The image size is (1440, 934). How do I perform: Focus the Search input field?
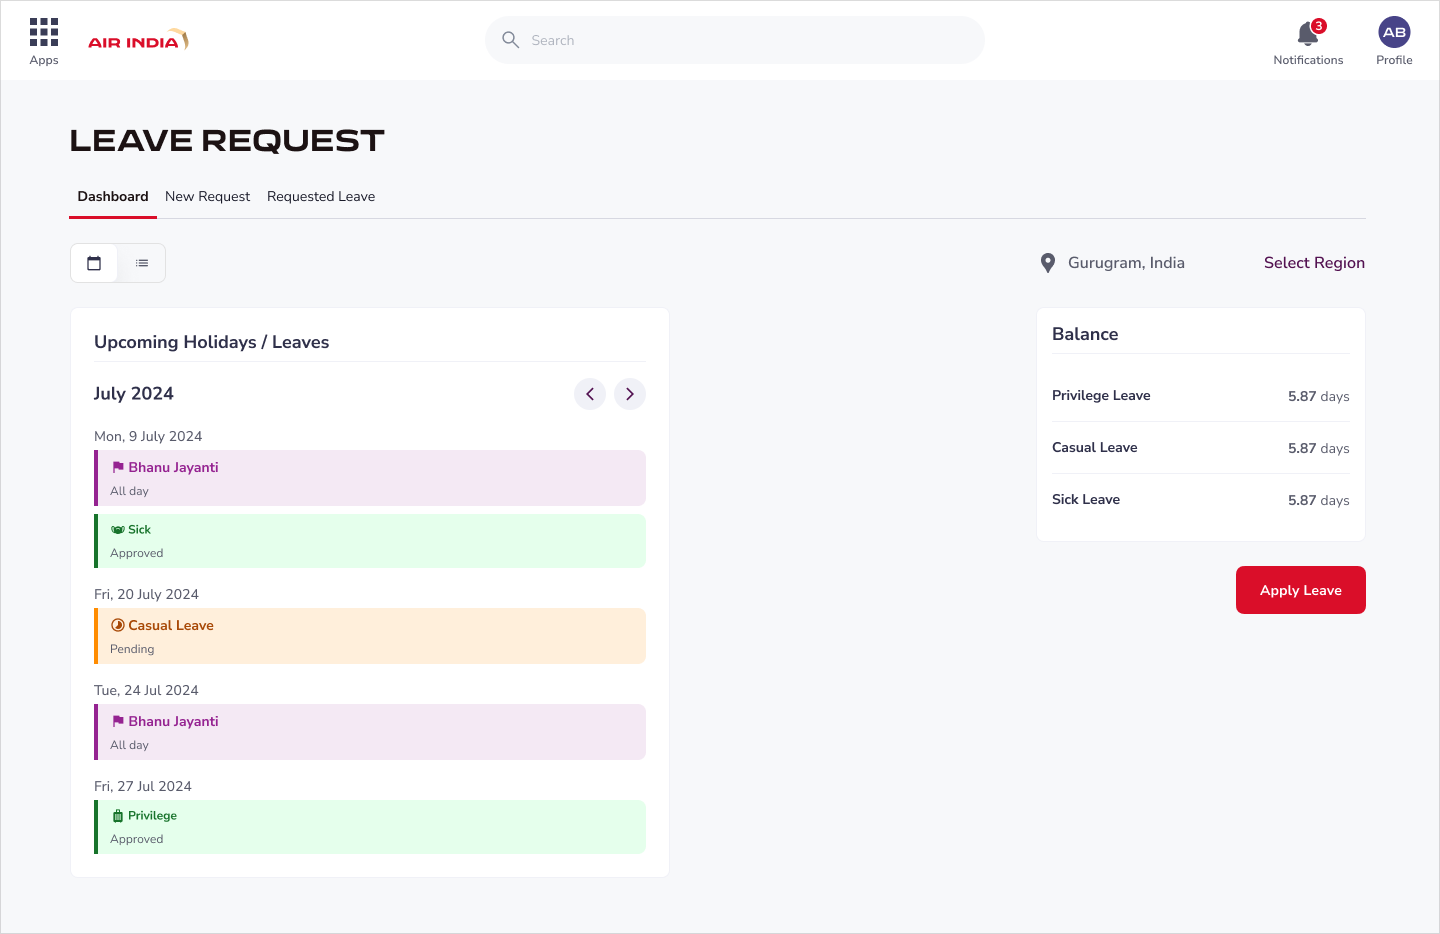[x=735, y=40]
